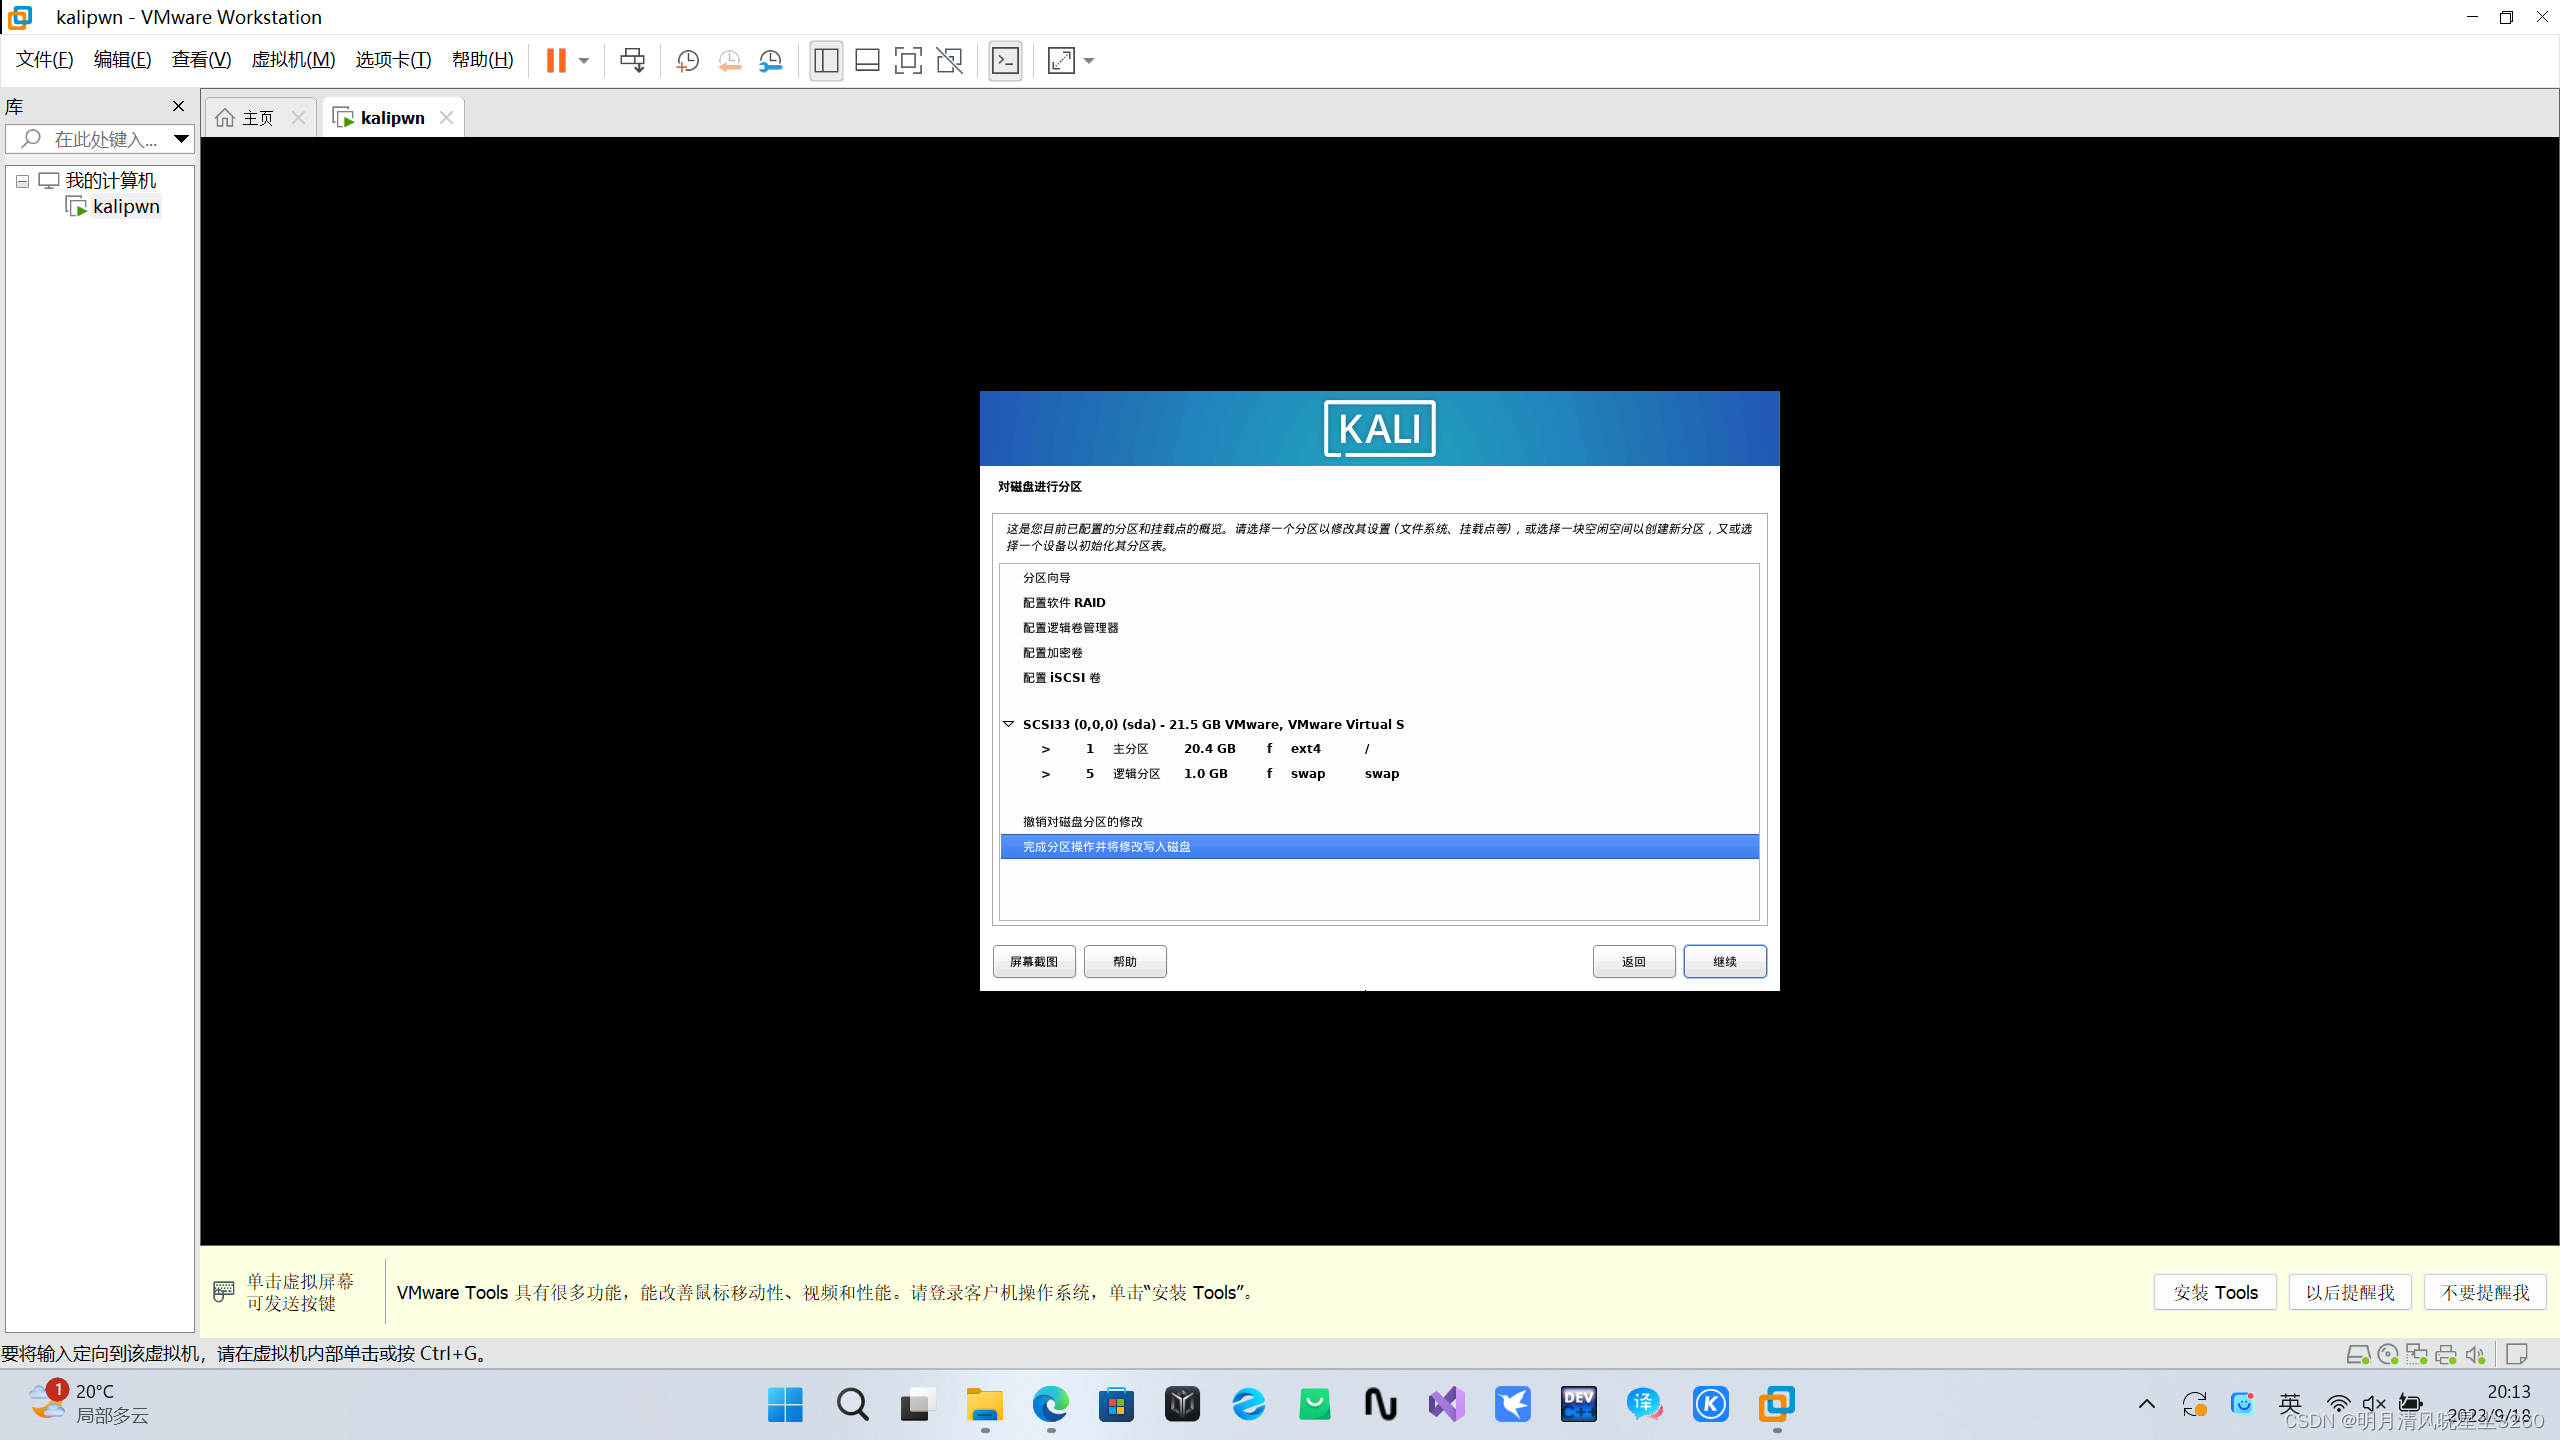This screenshot has width=2560, height=1440.
Task: Close the 主页 tab
Action: pos(298,118)
